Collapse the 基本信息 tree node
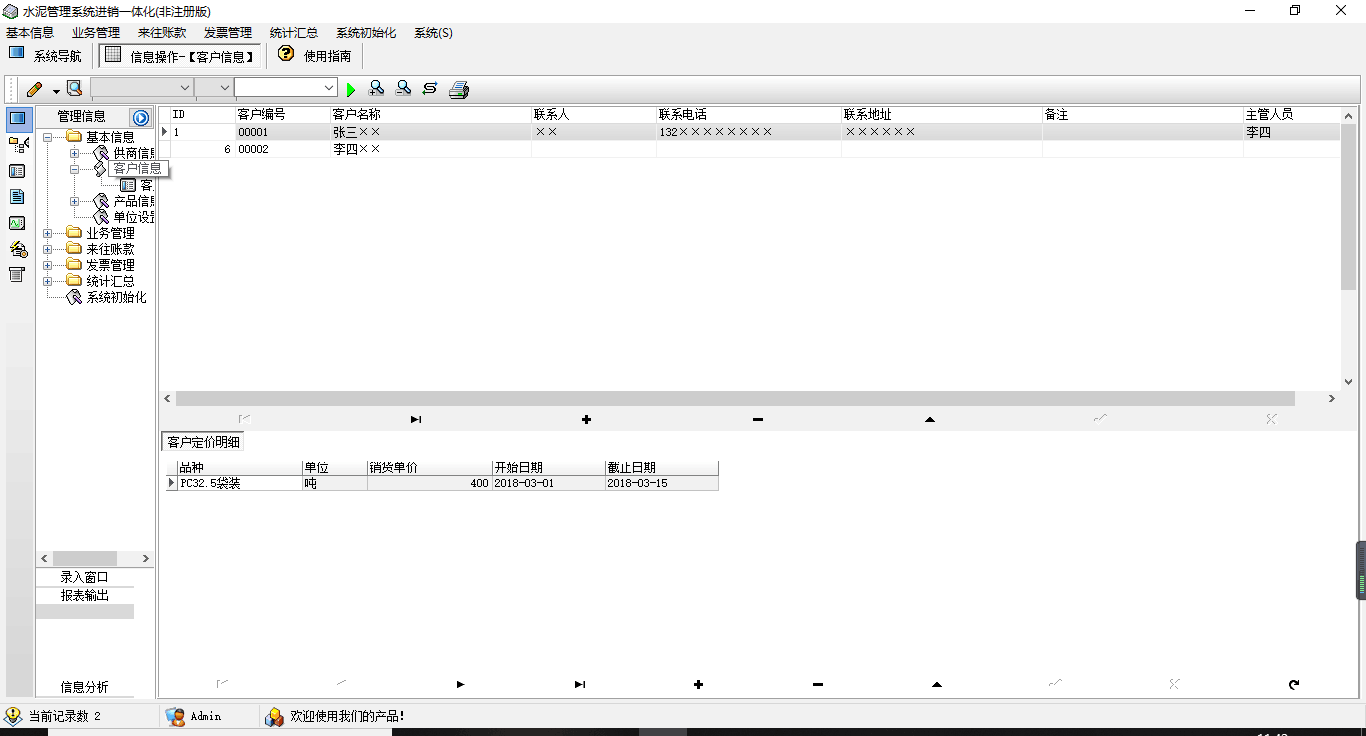1366x736 pixels. coord(47,137)
